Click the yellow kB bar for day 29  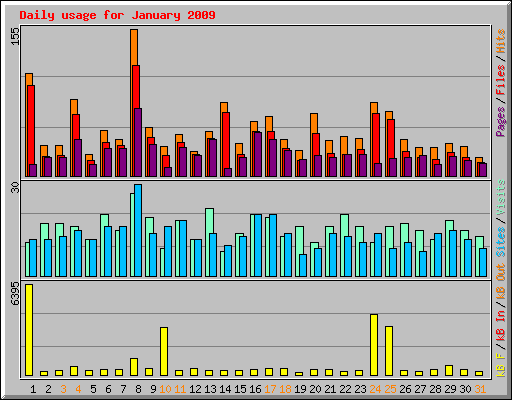[449, 370]
